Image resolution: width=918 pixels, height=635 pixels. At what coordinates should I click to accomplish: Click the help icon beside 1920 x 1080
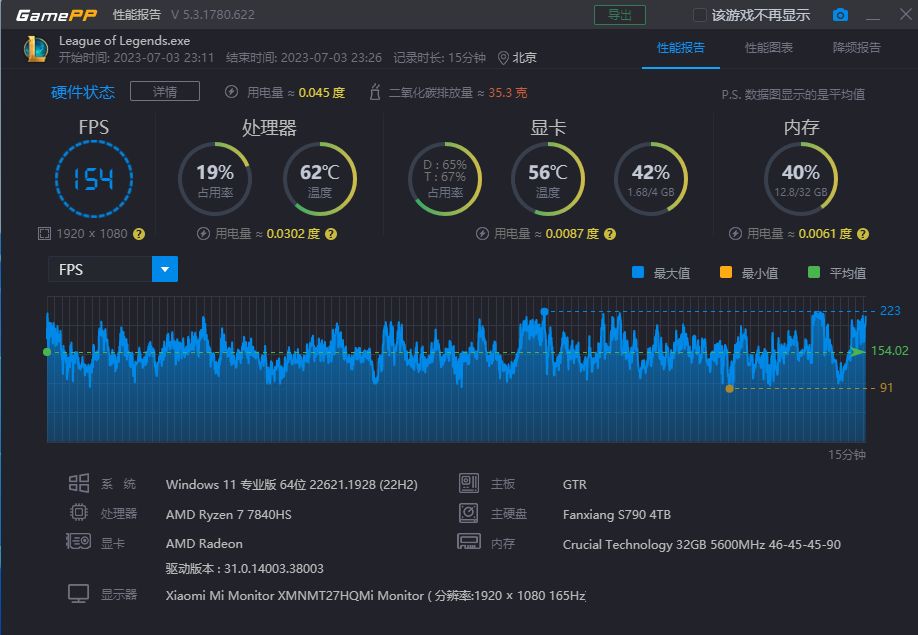click(x=139, y=234)
